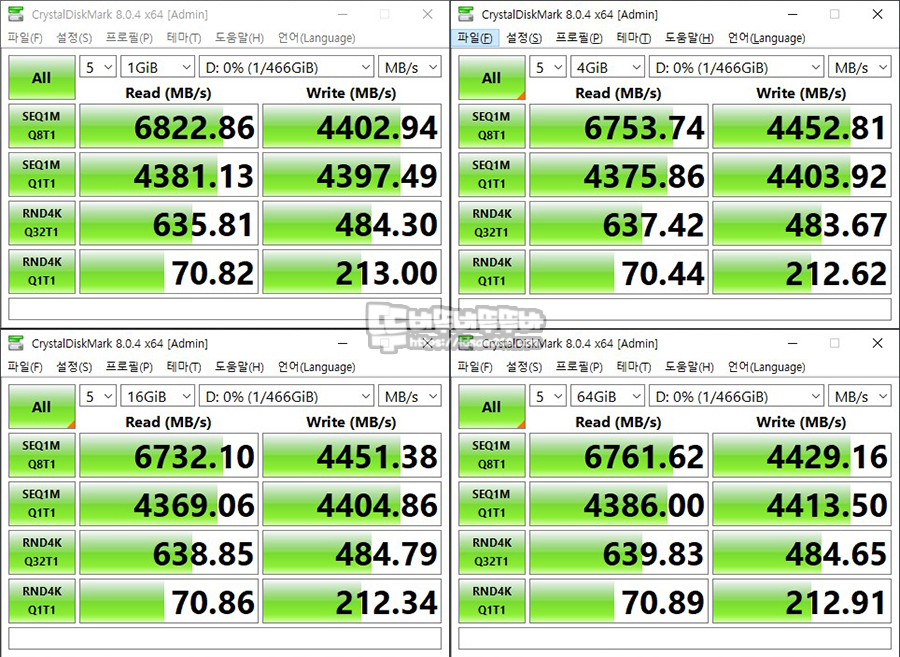
Task: Open the 16GiB test size dropdown
Action: (x=158, y=396)
